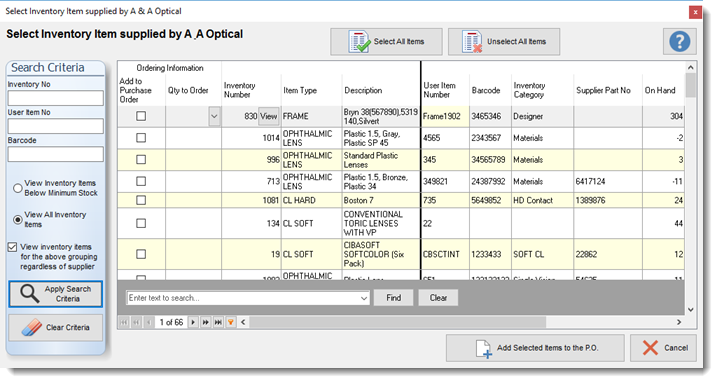Add Selected Items to the P.O.

coord(535,348)
